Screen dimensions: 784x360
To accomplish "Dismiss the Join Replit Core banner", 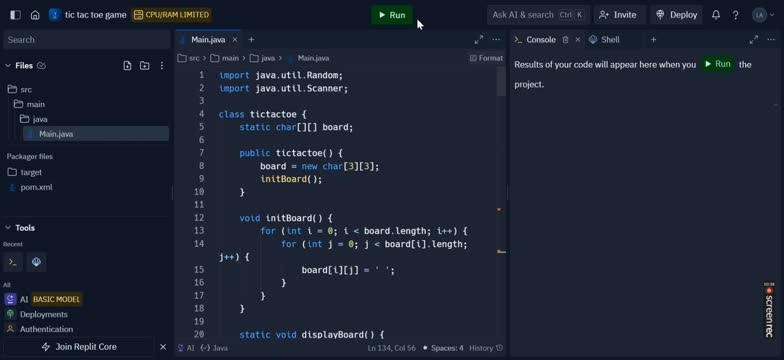I will tap(163, 346).
